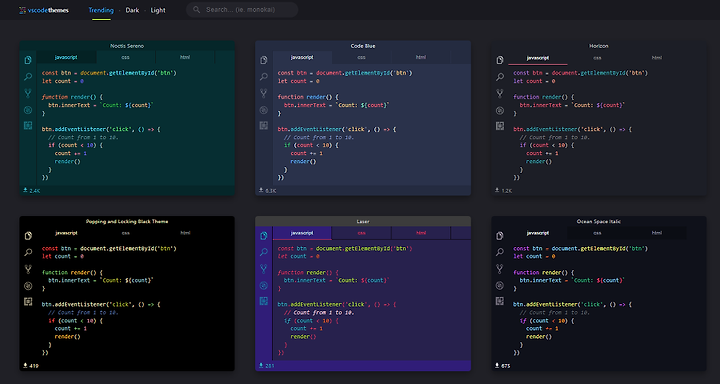720x384 pixels.
Task: Click the 675 downloads count on Ocean Space Italic
Action: click(x=502, y=366)
